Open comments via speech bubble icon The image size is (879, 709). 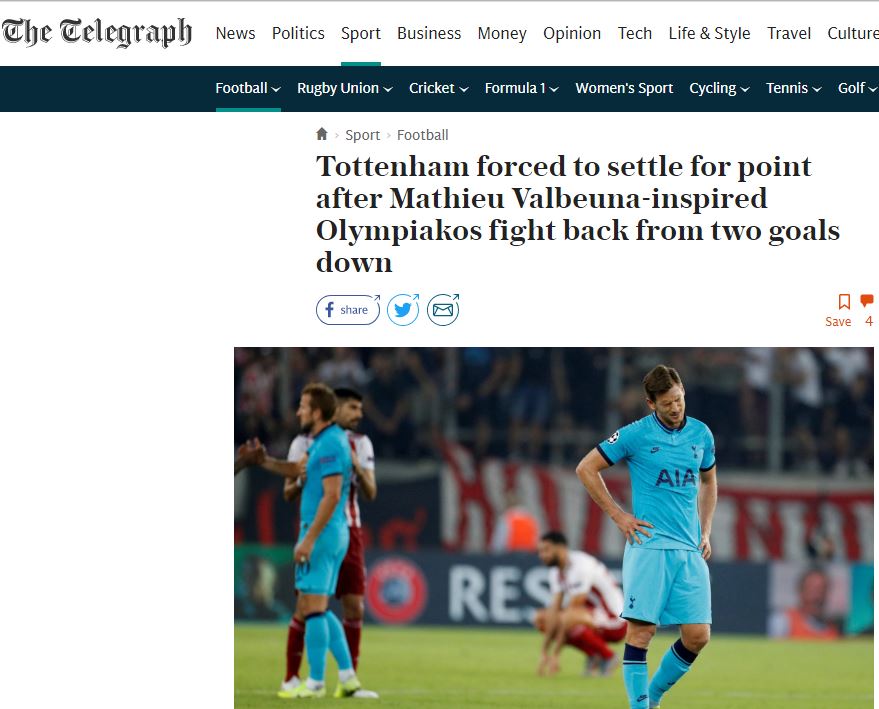click(867, 301)
